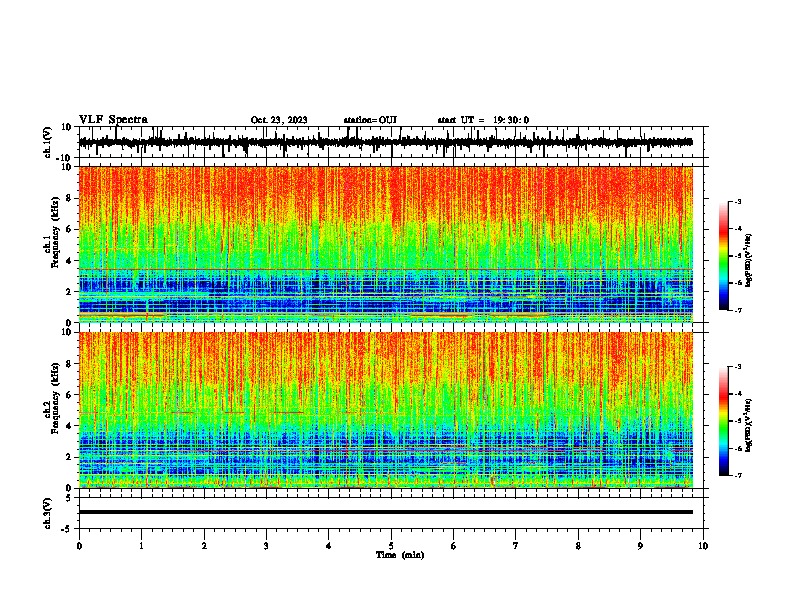Click the 10 tick on the time axis

703,546
